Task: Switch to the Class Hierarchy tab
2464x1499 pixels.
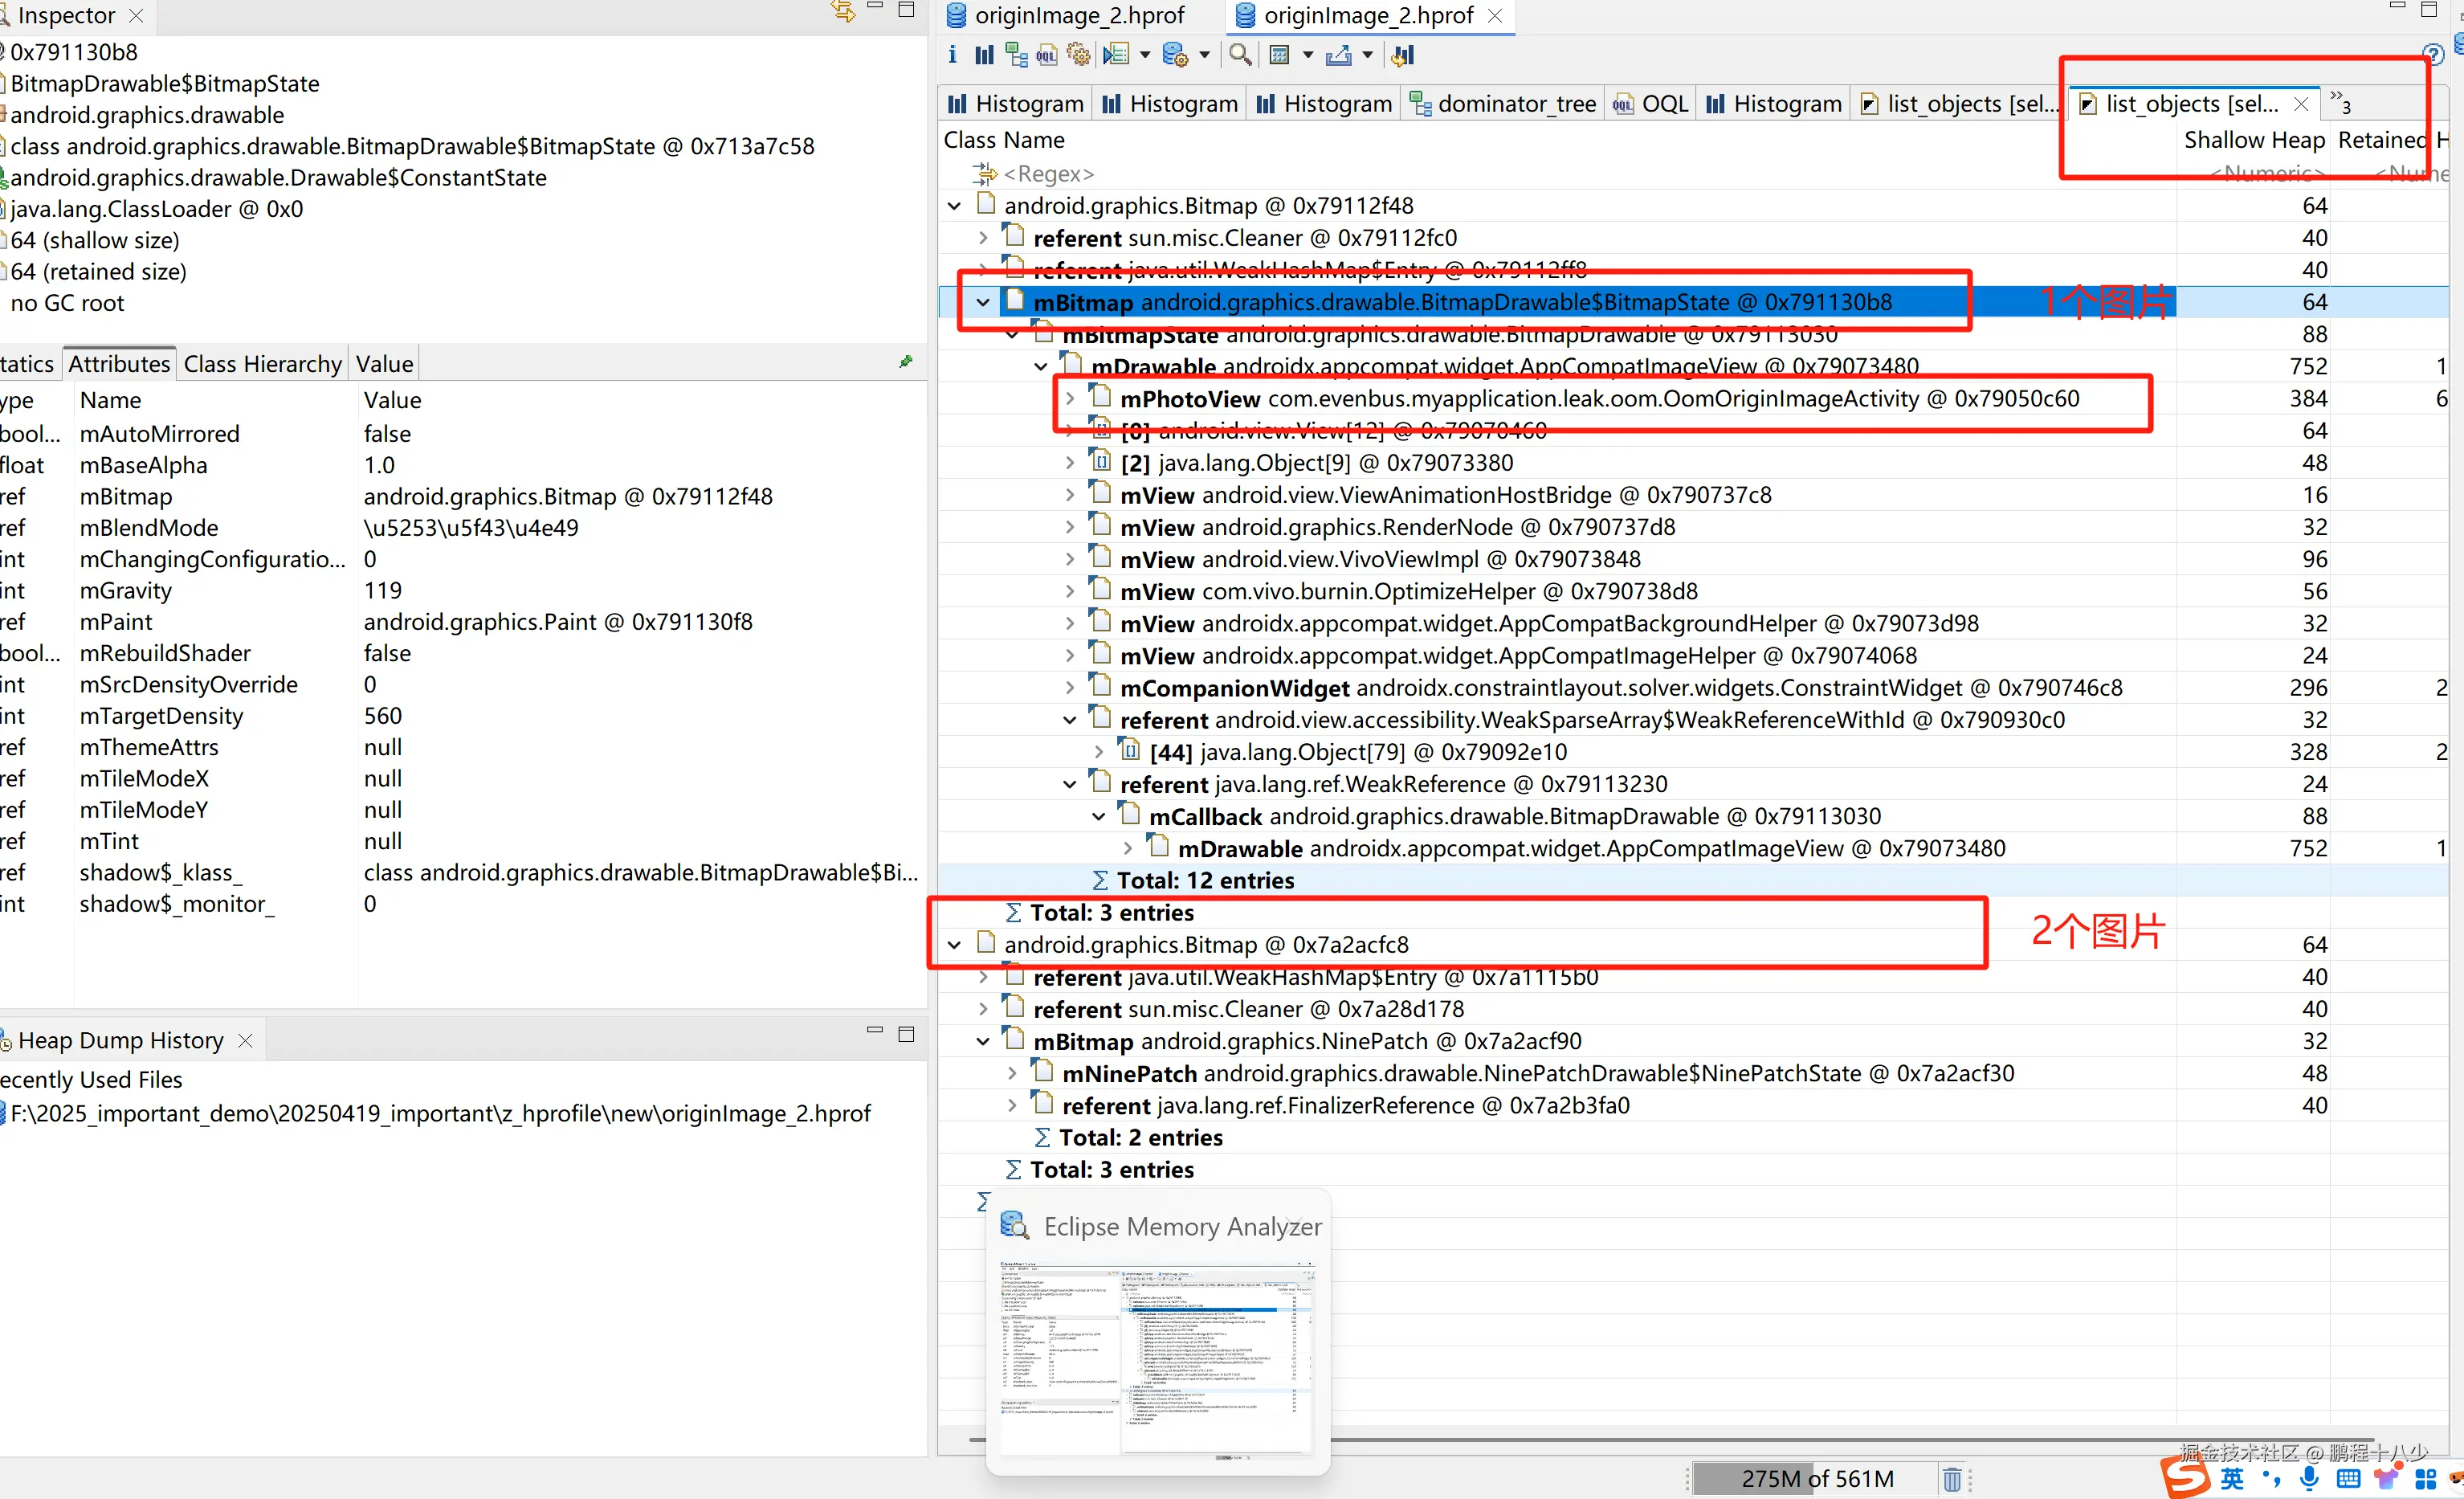Action: point(262,364)
